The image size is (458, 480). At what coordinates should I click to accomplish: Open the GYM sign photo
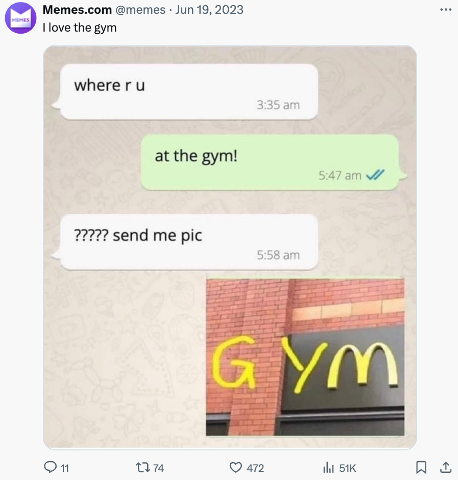pyautogui.click(x=305, y=357)
